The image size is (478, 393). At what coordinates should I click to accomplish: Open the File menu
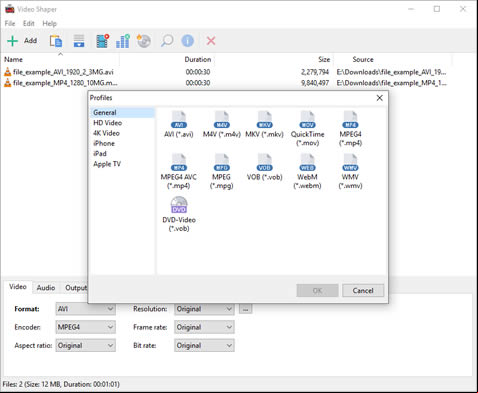pyautogui.click(x=10, y=24)
